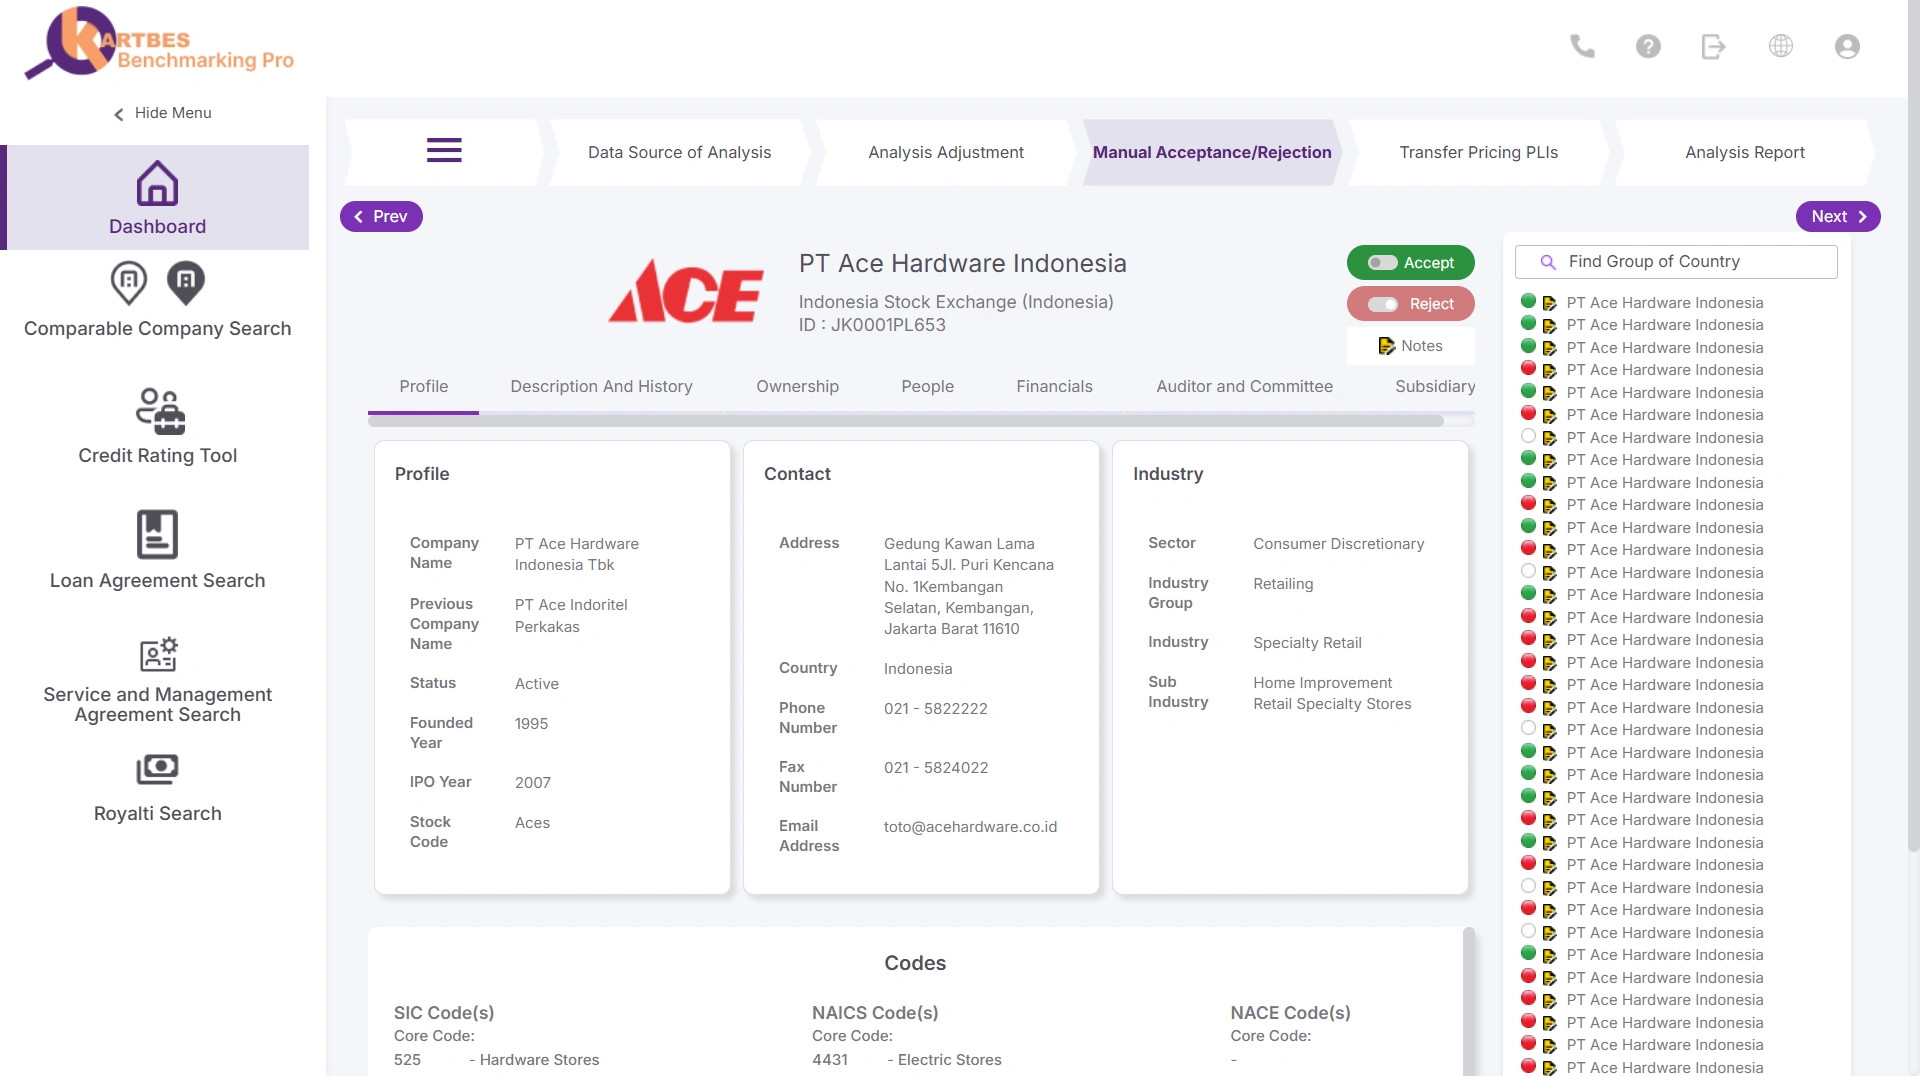
Task: Click the green status dot on topmost list entry
Action: click(x=1528, y=301)
